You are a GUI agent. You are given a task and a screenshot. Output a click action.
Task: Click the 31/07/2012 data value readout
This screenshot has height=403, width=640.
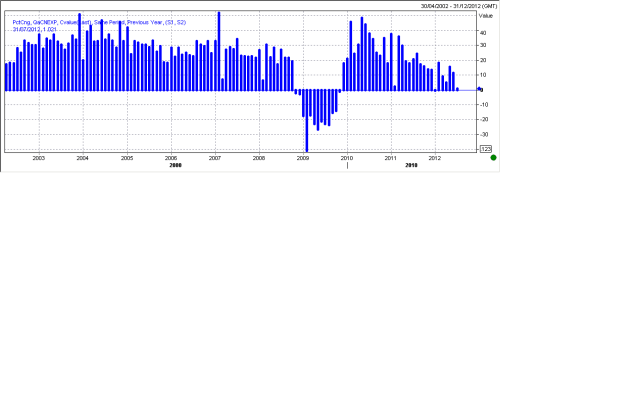coord(31,29)
